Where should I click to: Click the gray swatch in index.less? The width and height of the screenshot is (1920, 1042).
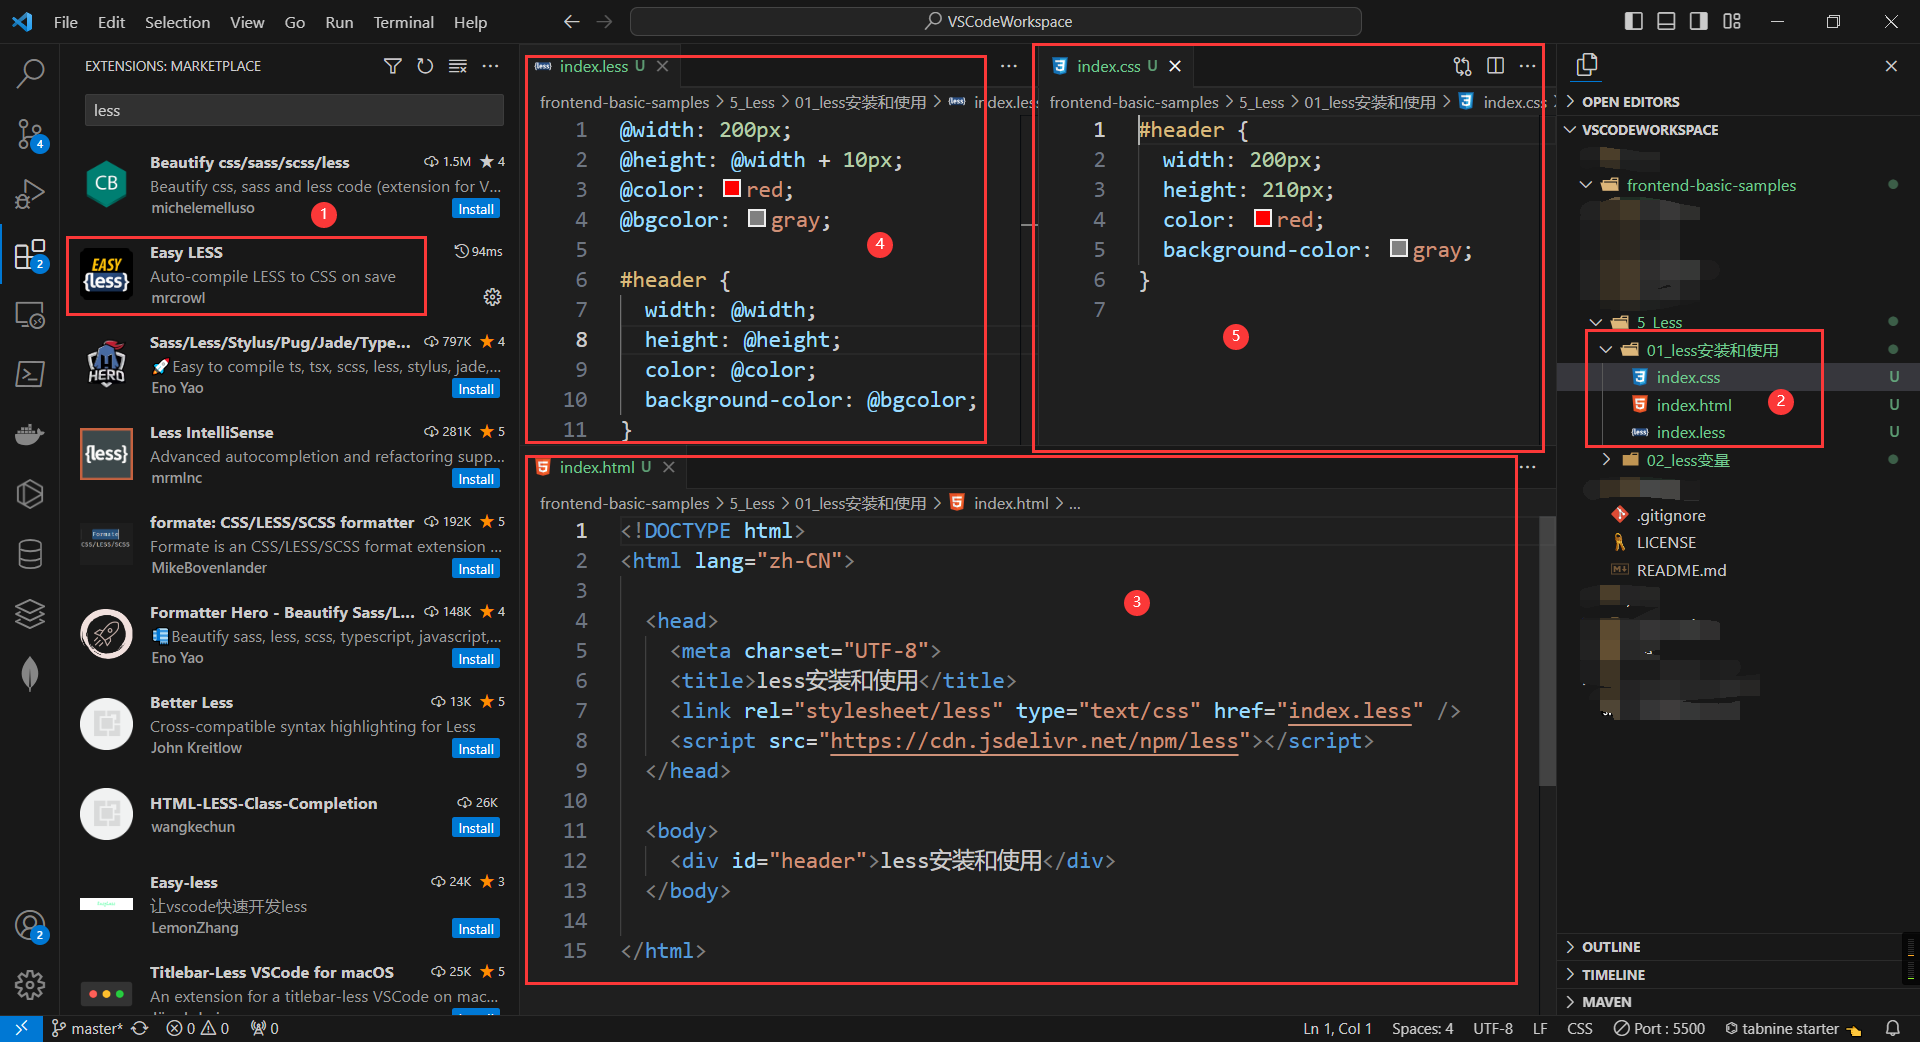coord(757,218)
